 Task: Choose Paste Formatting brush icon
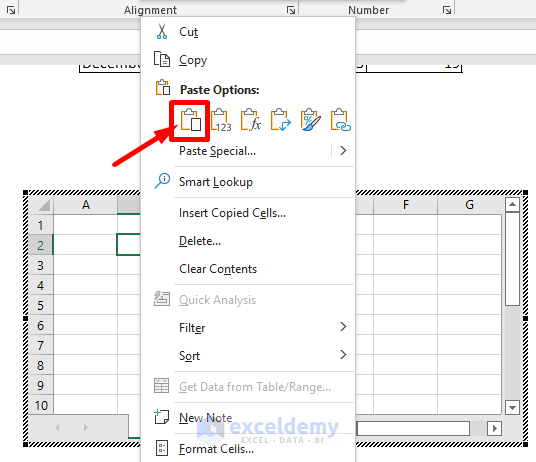(x=310, y=120)
